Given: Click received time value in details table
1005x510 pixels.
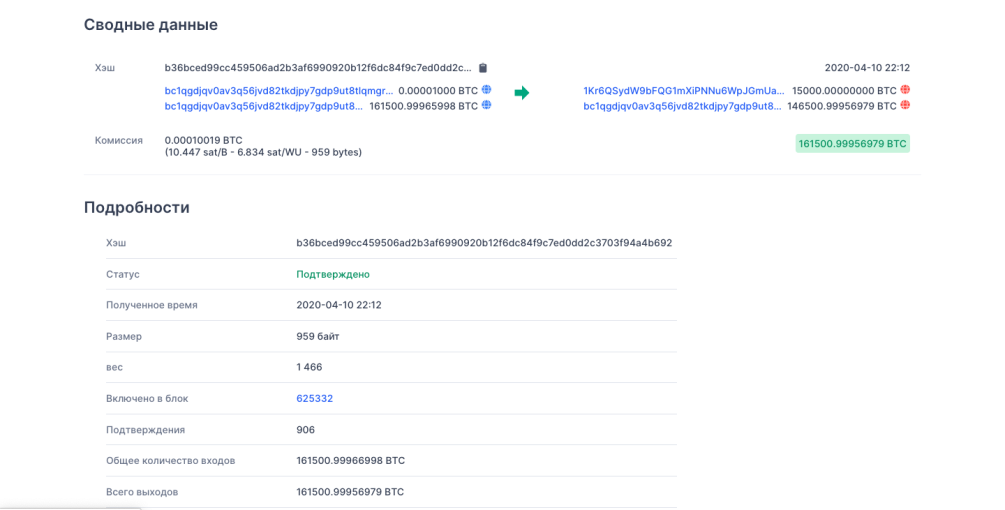Looking at the screenshot, I should click(x=338, y=305).
